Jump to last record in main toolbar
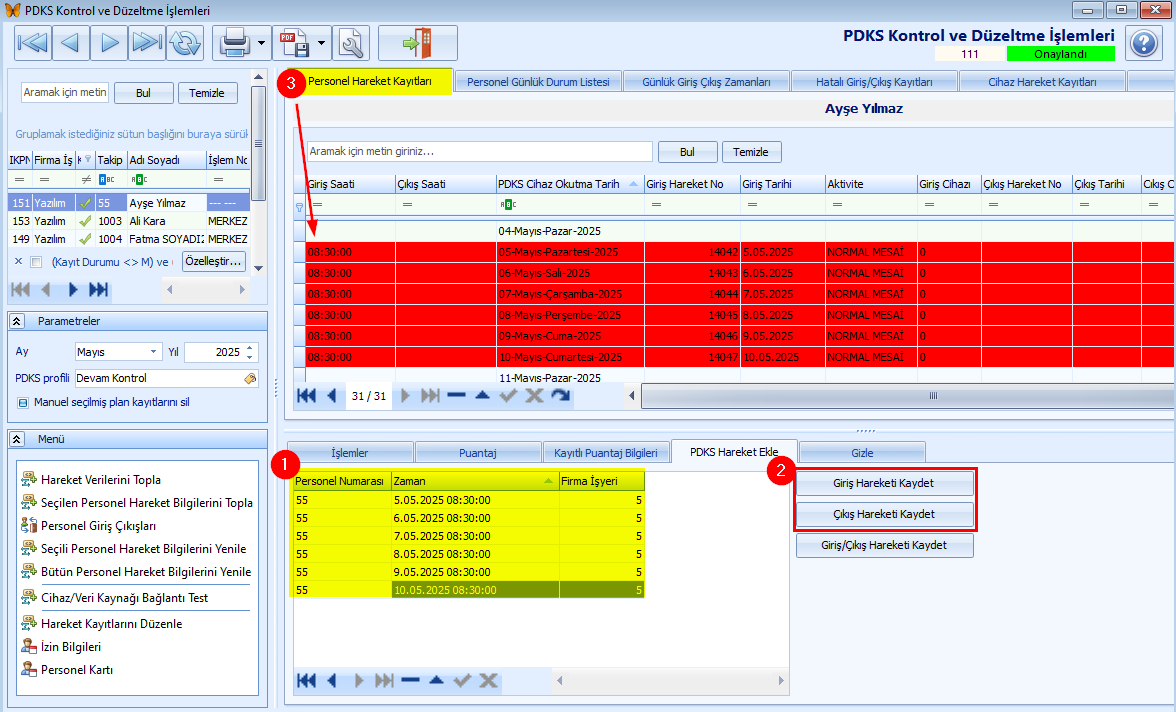 147,43
